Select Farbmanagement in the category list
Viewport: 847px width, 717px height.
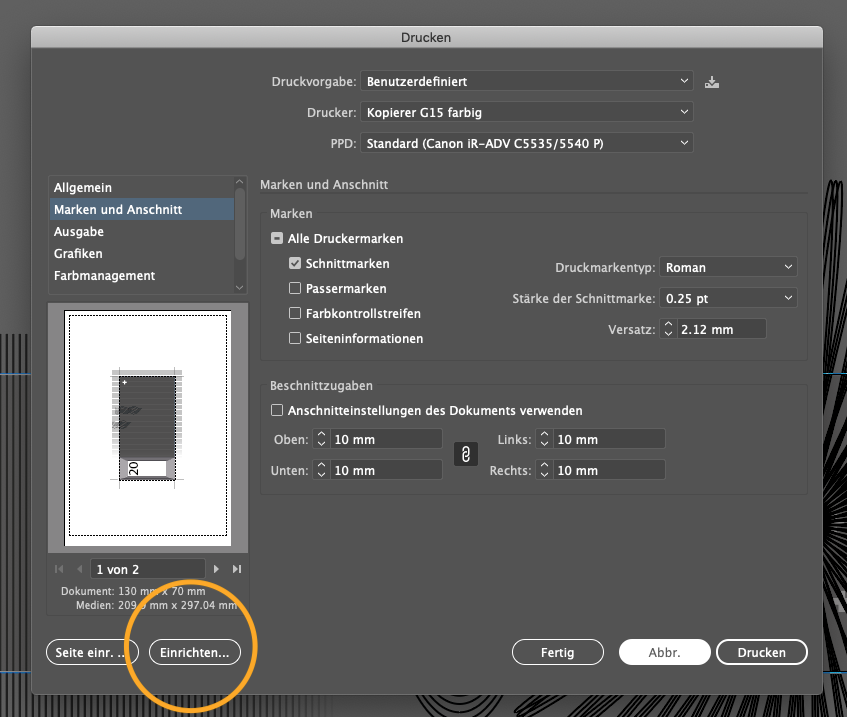(x=104, y=276)
